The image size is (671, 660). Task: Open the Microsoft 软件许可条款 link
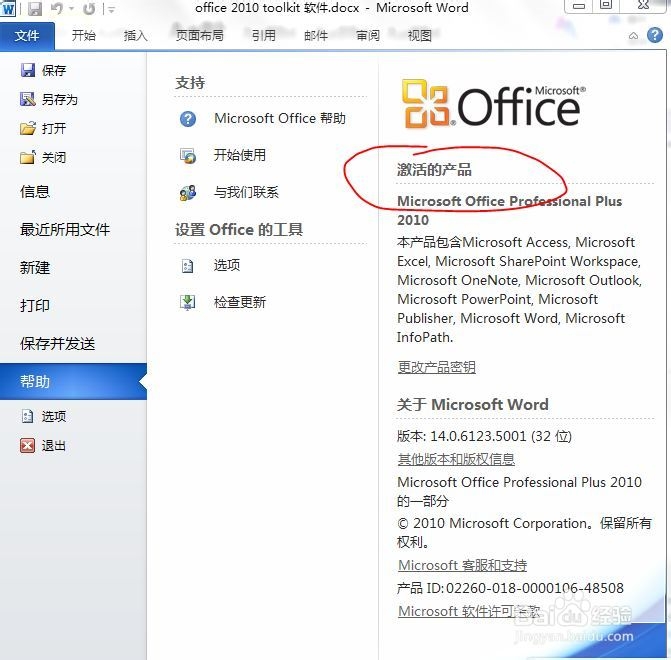coord(469,611)
